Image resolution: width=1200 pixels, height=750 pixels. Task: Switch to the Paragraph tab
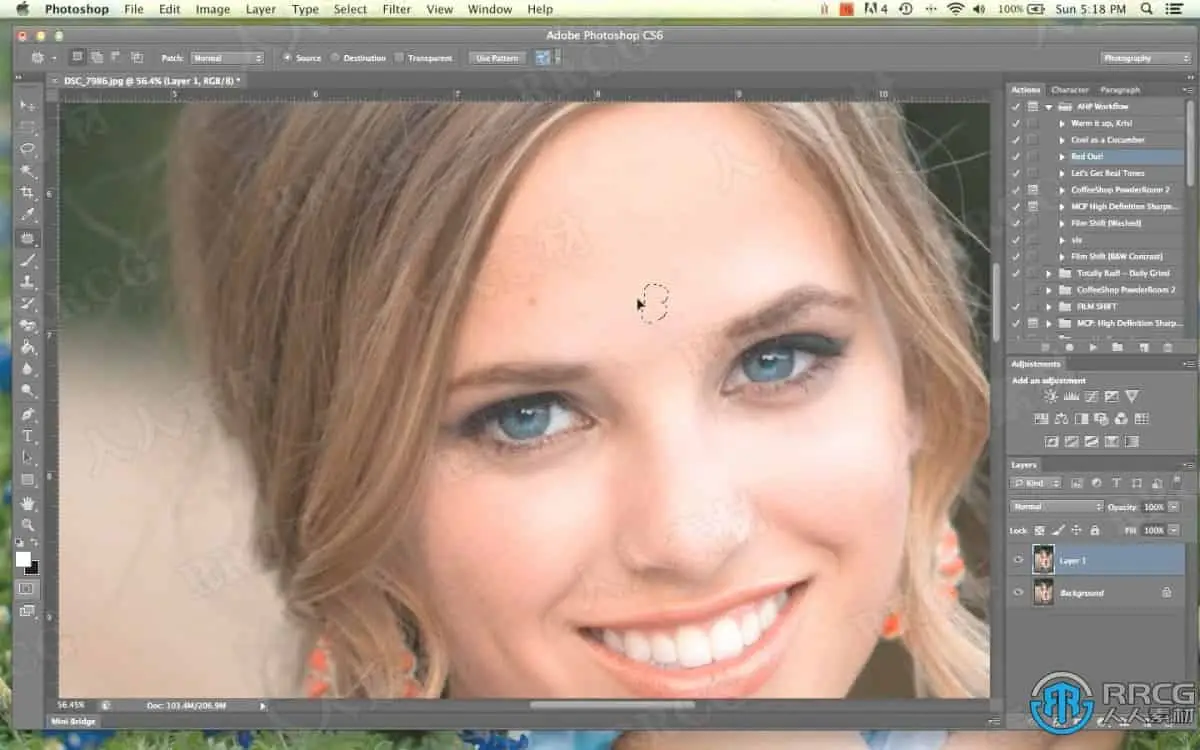(x=1119, y=90)
